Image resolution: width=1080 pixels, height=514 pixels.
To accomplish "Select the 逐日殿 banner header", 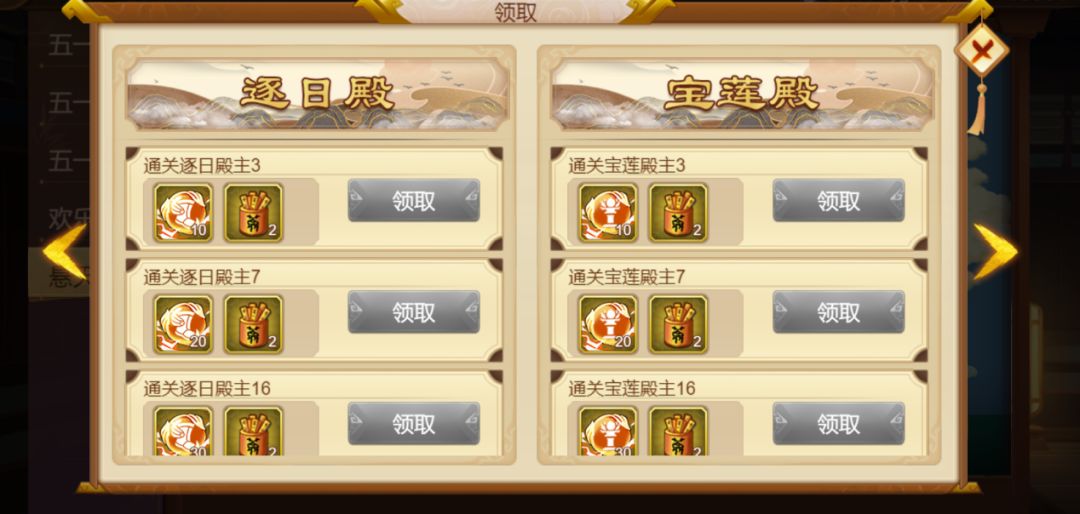I will click(318, 95).
